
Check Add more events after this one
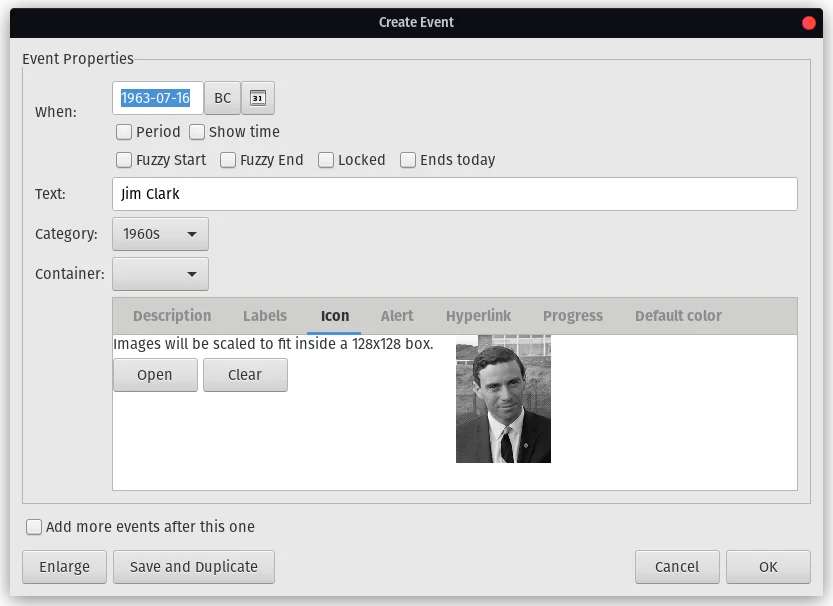[33, 527]
